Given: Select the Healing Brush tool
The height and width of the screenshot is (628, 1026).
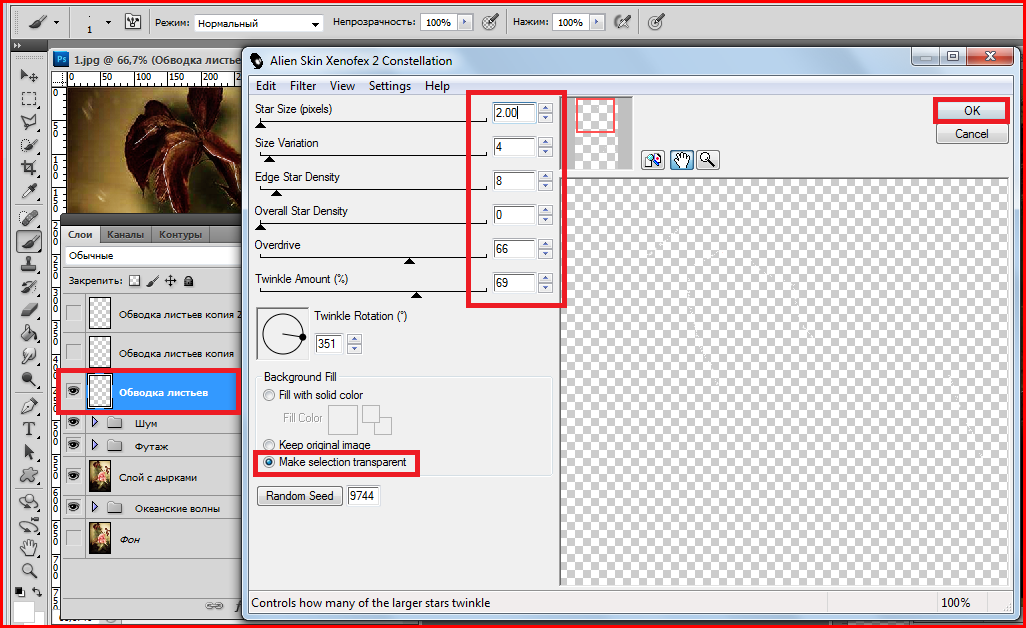Looking at the screenshot, I should pyautogui.click(x=29, y=218).
